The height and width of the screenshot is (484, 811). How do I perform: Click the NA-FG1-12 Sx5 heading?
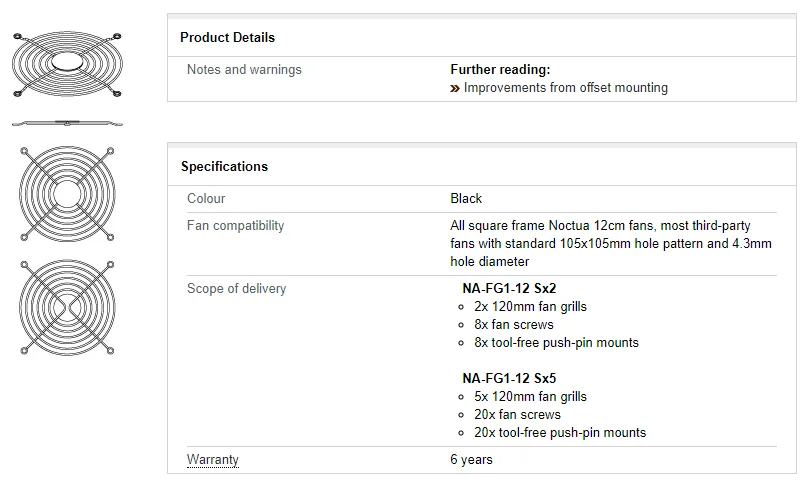[x=509, y=379]
